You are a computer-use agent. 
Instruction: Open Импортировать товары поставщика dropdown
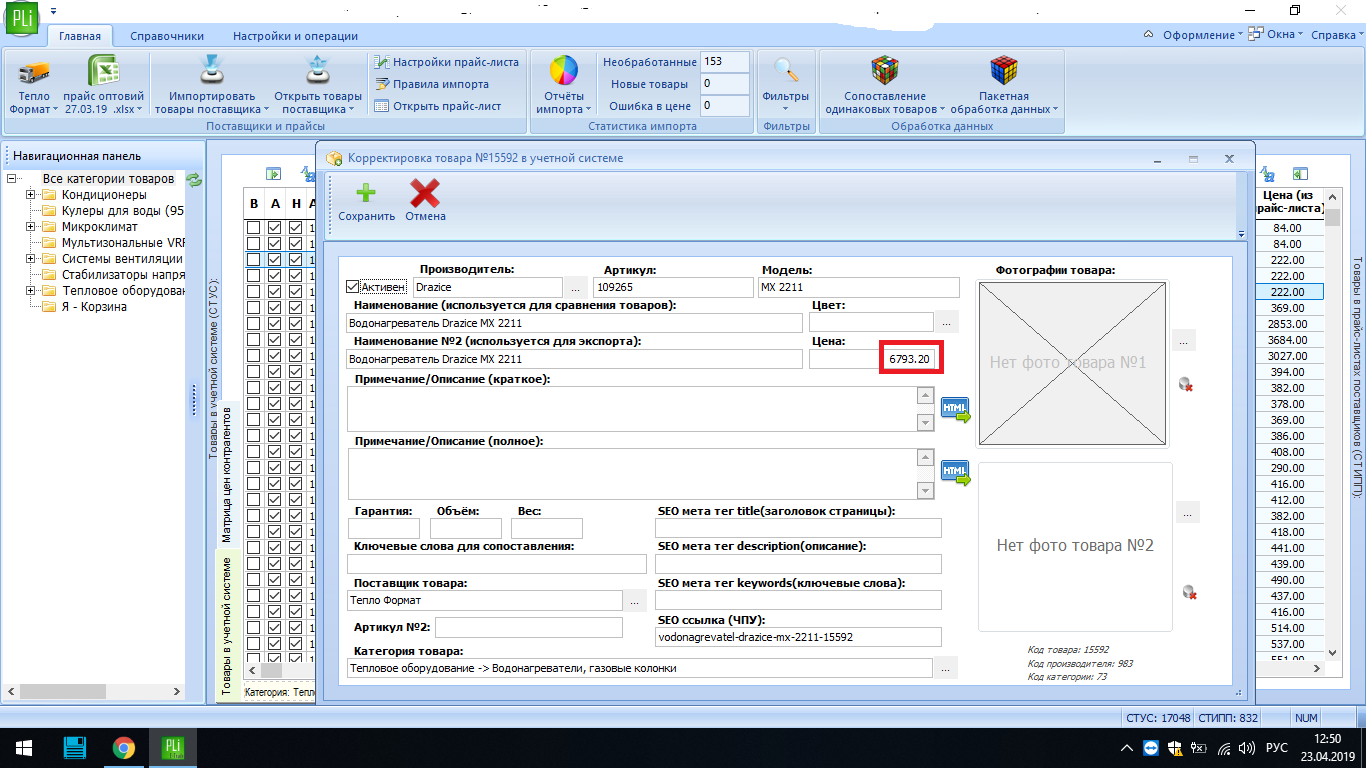point(212,84)
